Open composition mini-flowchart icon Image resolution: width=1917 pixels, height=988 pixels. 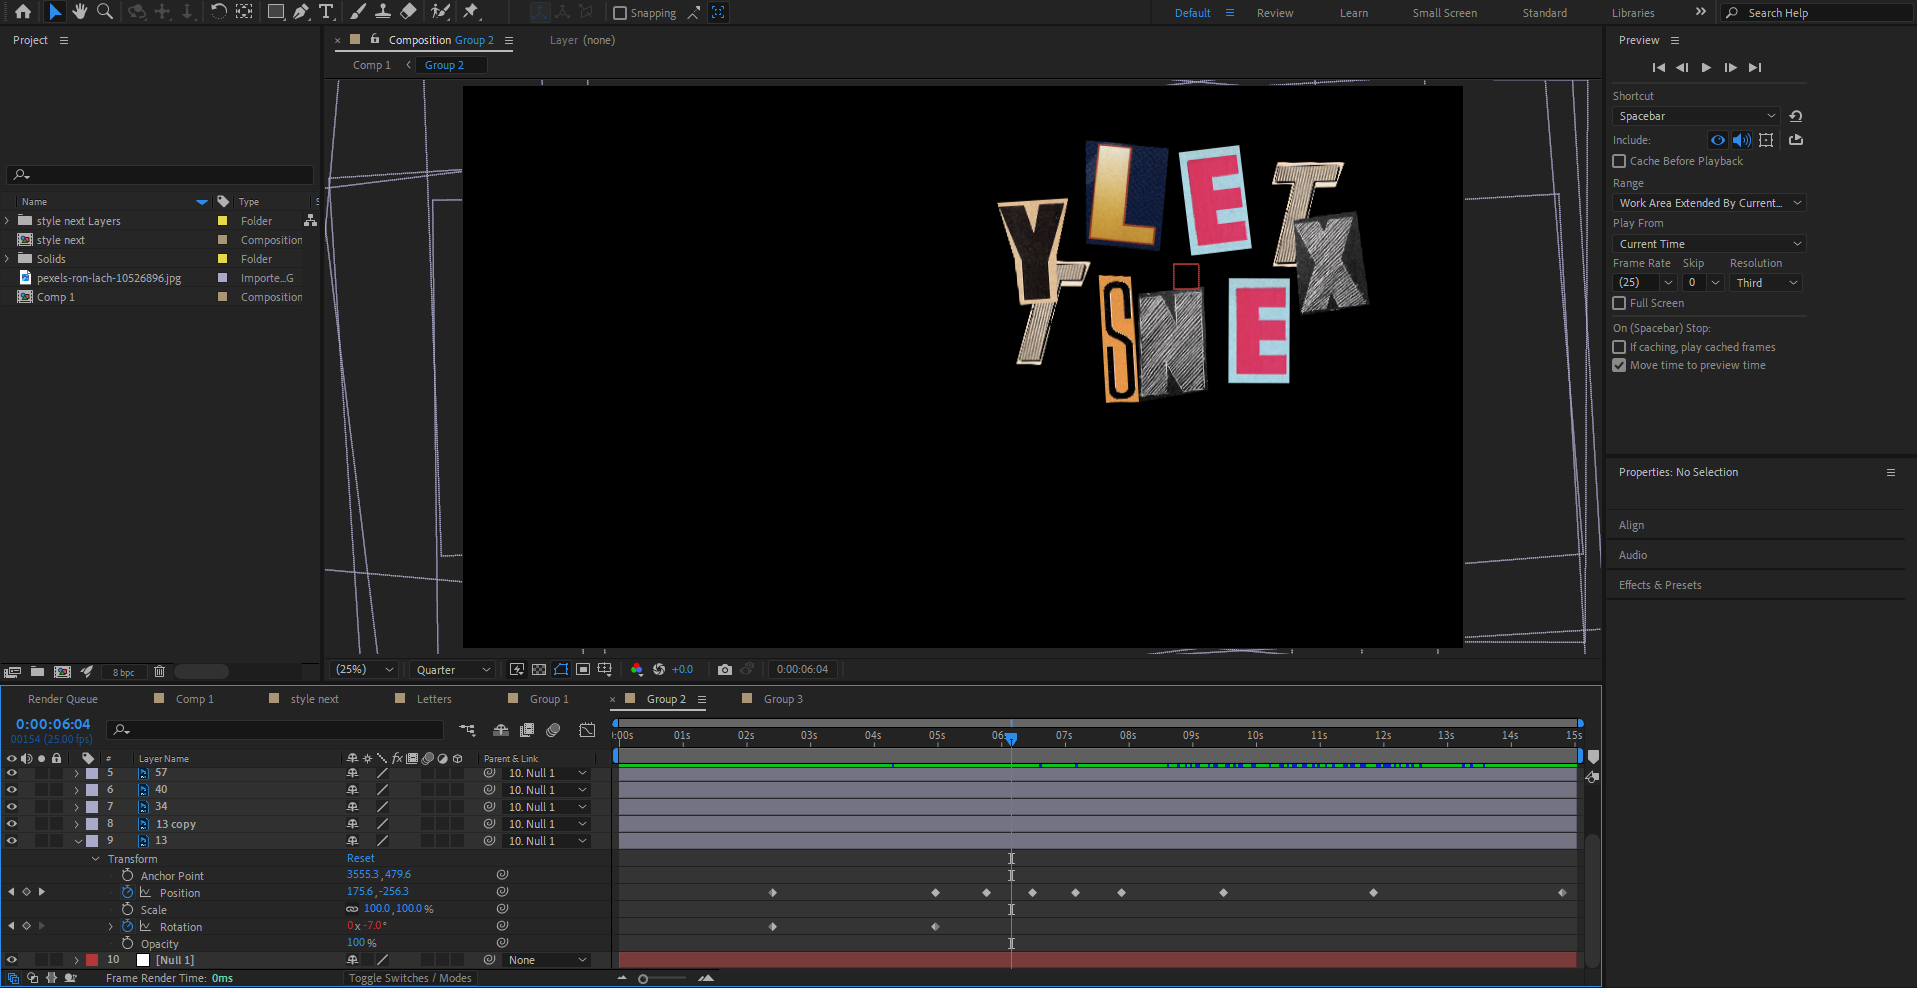(467, 730)
